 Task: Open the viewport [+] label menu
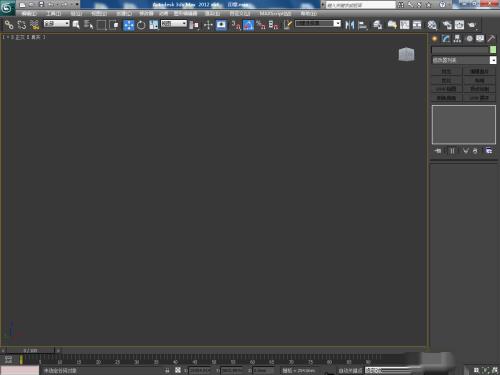pos(8,37)
